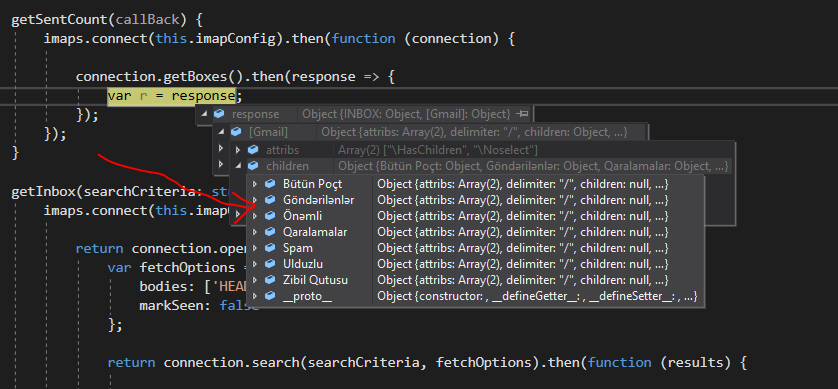Expand the Qaralamalar folder object

[255, 232]
